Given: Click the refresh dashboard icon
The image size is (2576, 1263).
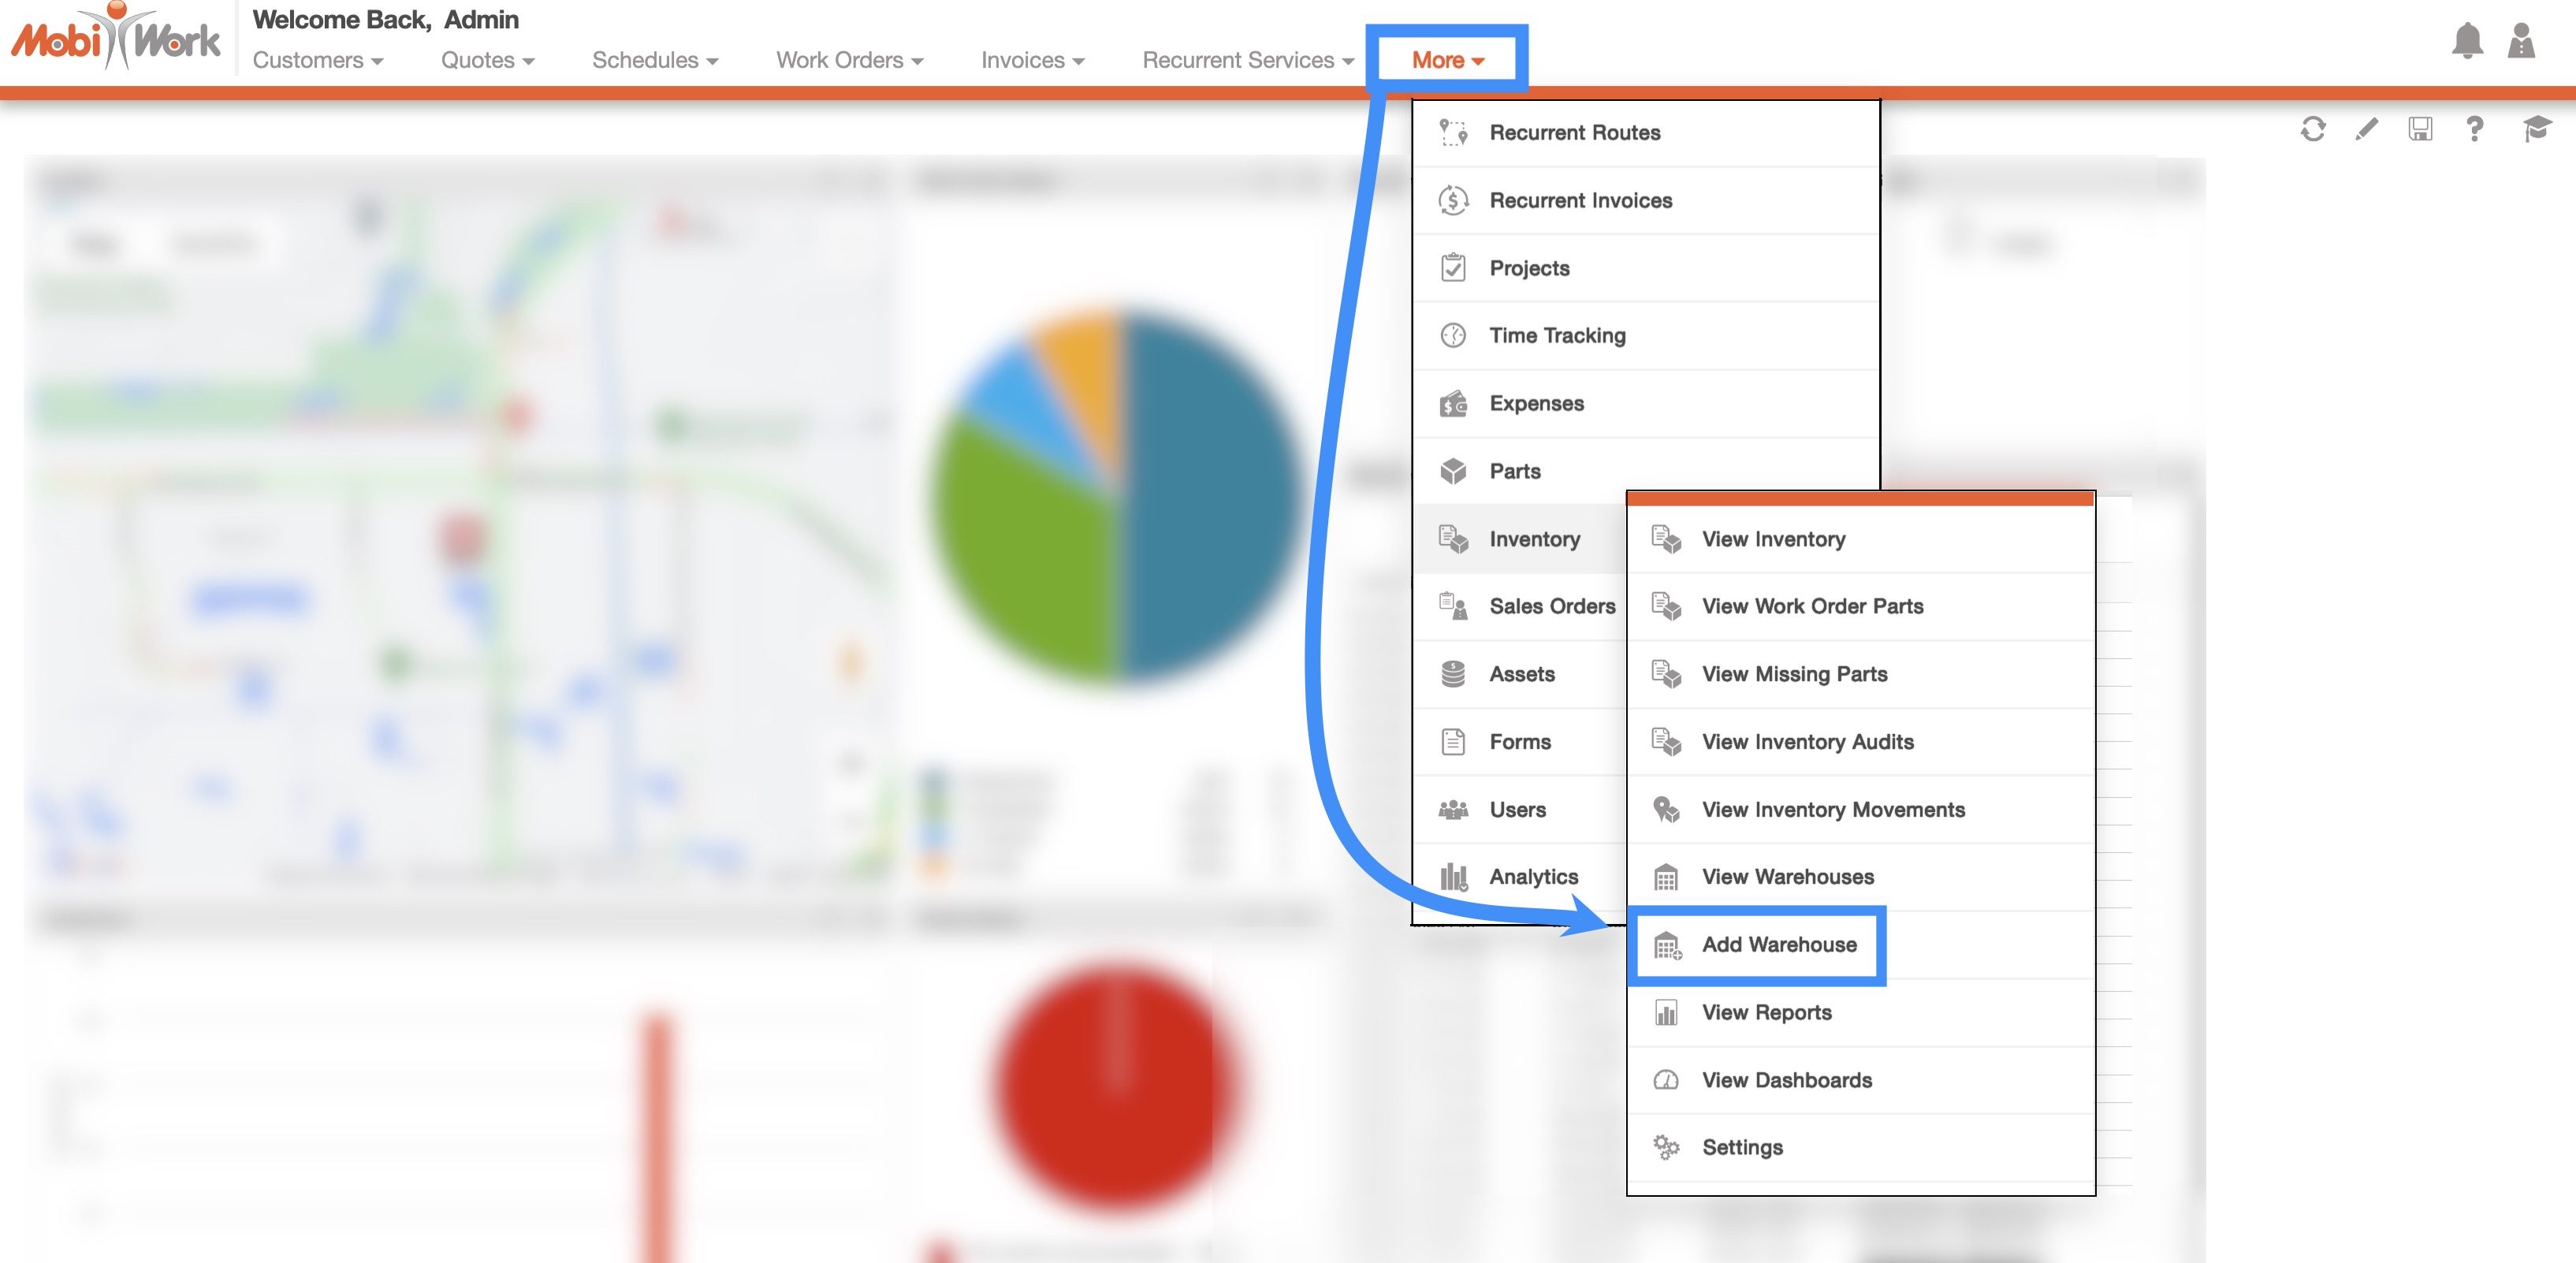Looking at the screenshot, I should coord(2312,129).
